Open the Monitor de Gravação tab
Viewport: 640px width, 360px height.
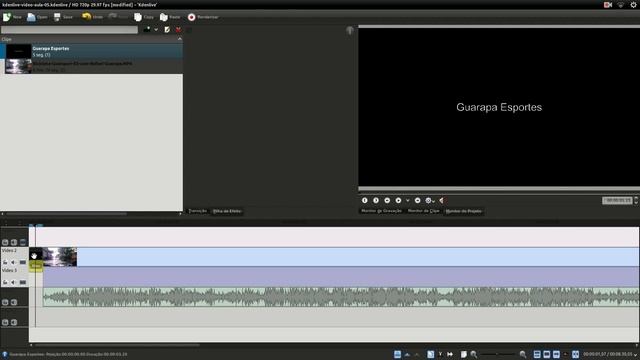tap(382, 211)
